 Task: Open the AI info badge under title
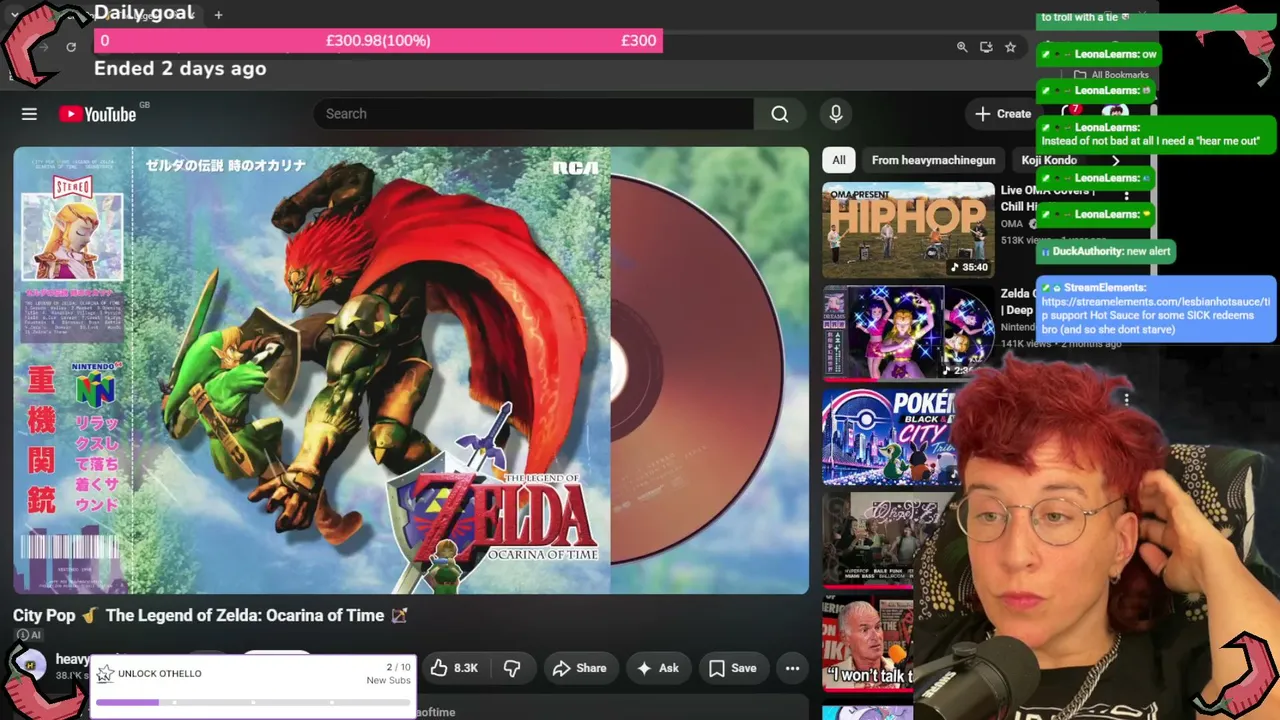pos(28,635)
